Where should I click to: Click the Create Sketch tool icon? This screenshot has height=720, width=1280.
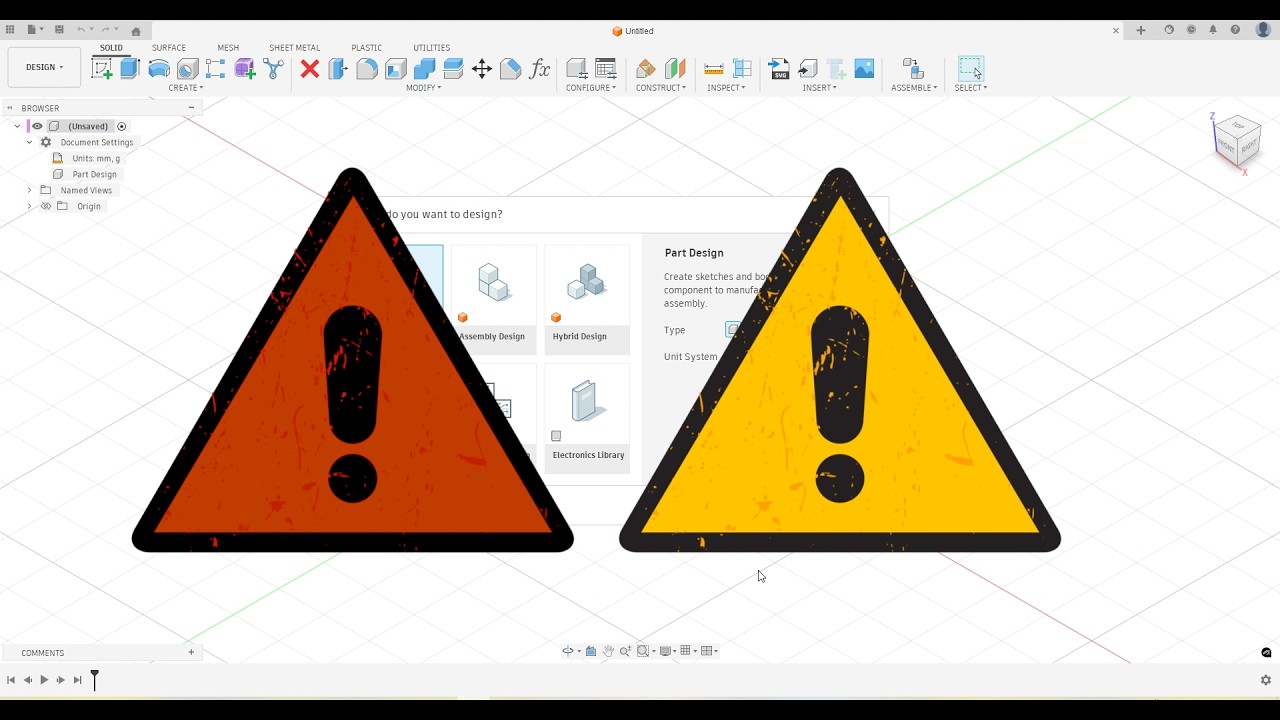tap(102, 69)
